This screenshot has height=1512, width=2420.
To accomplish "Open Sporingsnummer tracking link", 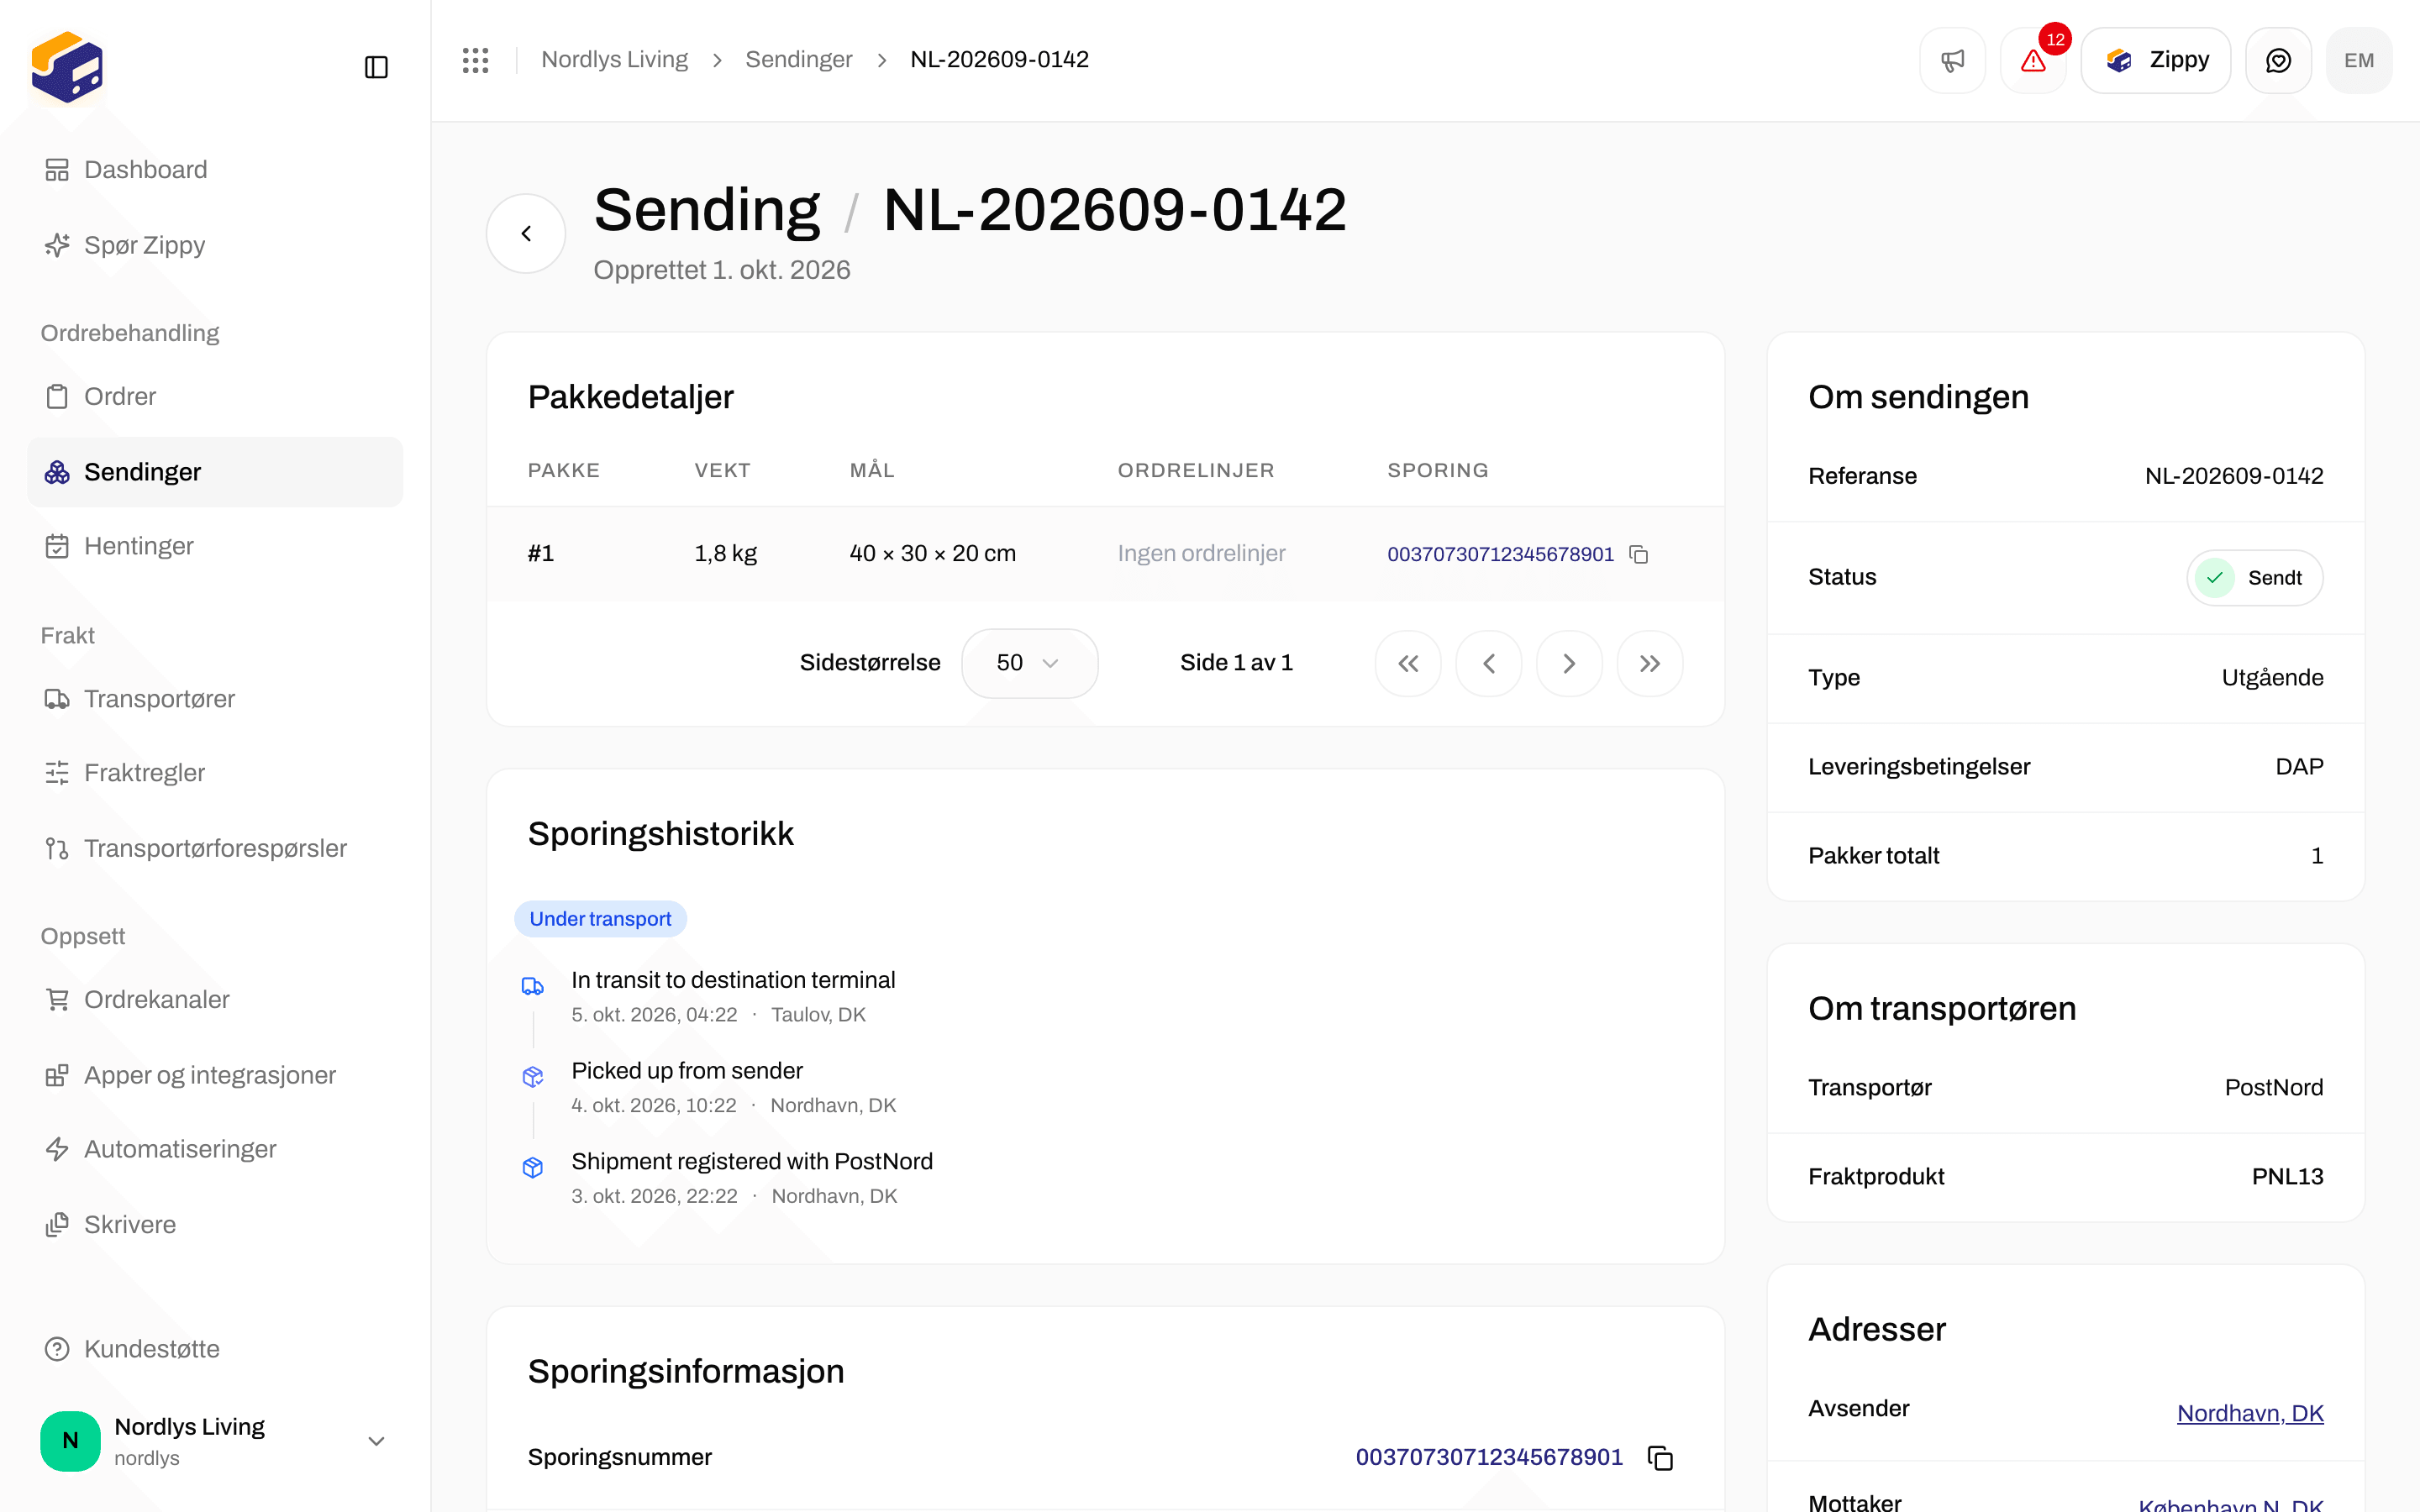I will pyautogui.click(x=1489, y=1457).
